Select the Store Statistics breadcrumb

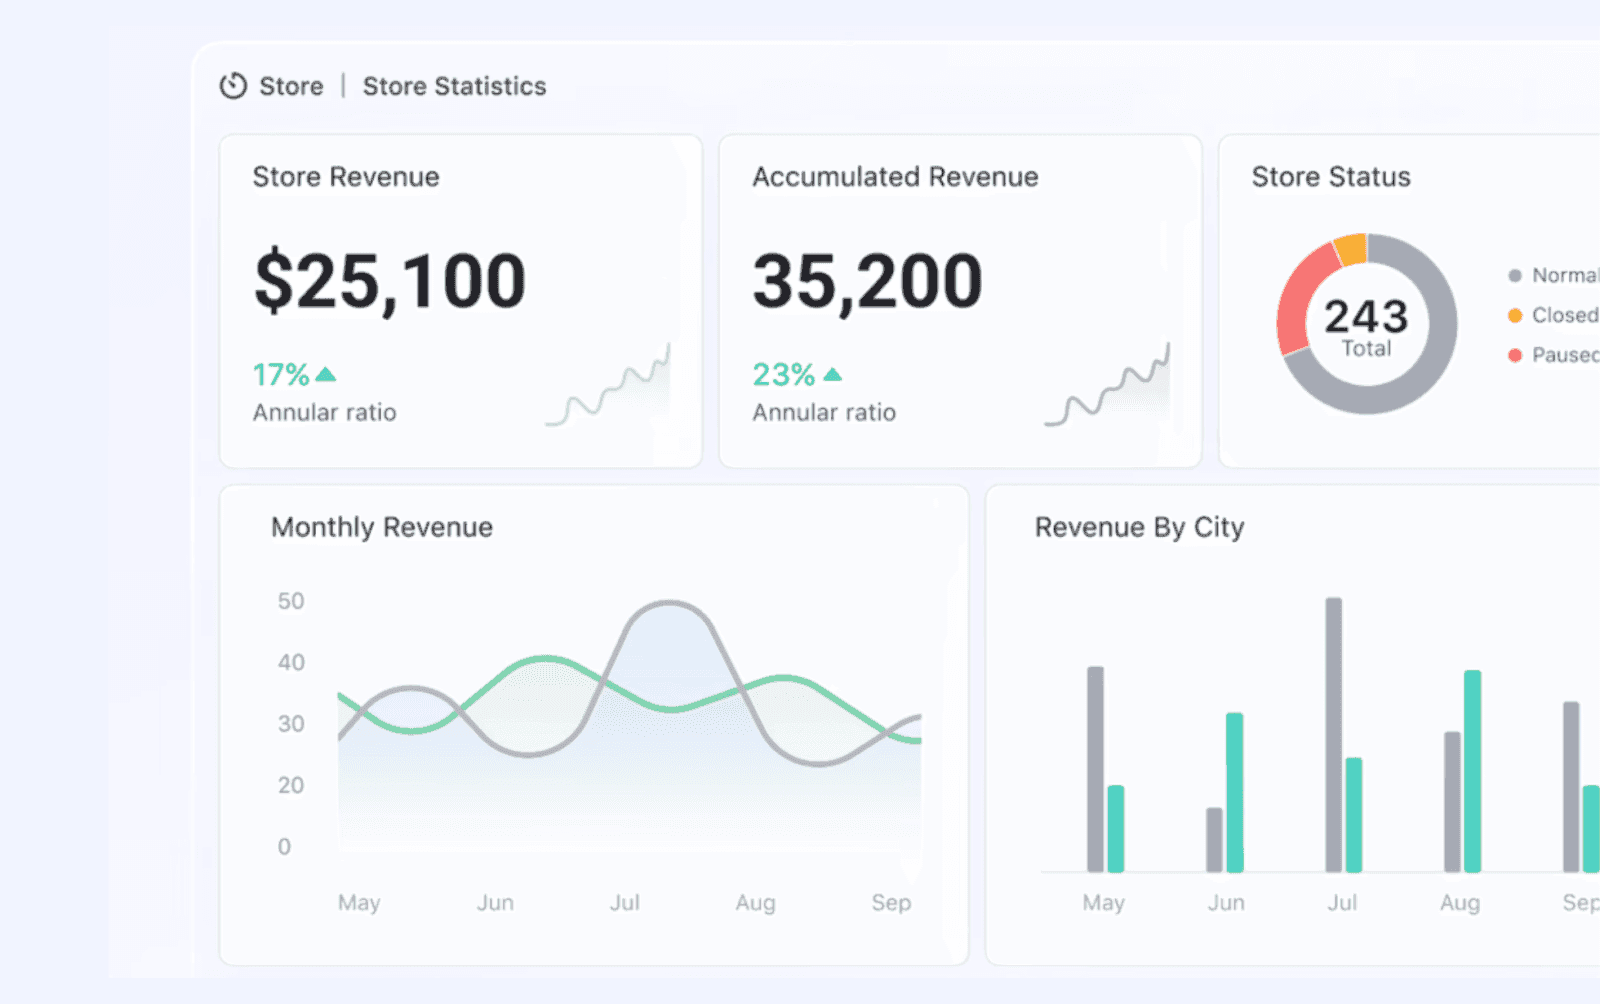click(x=454, y=86)
